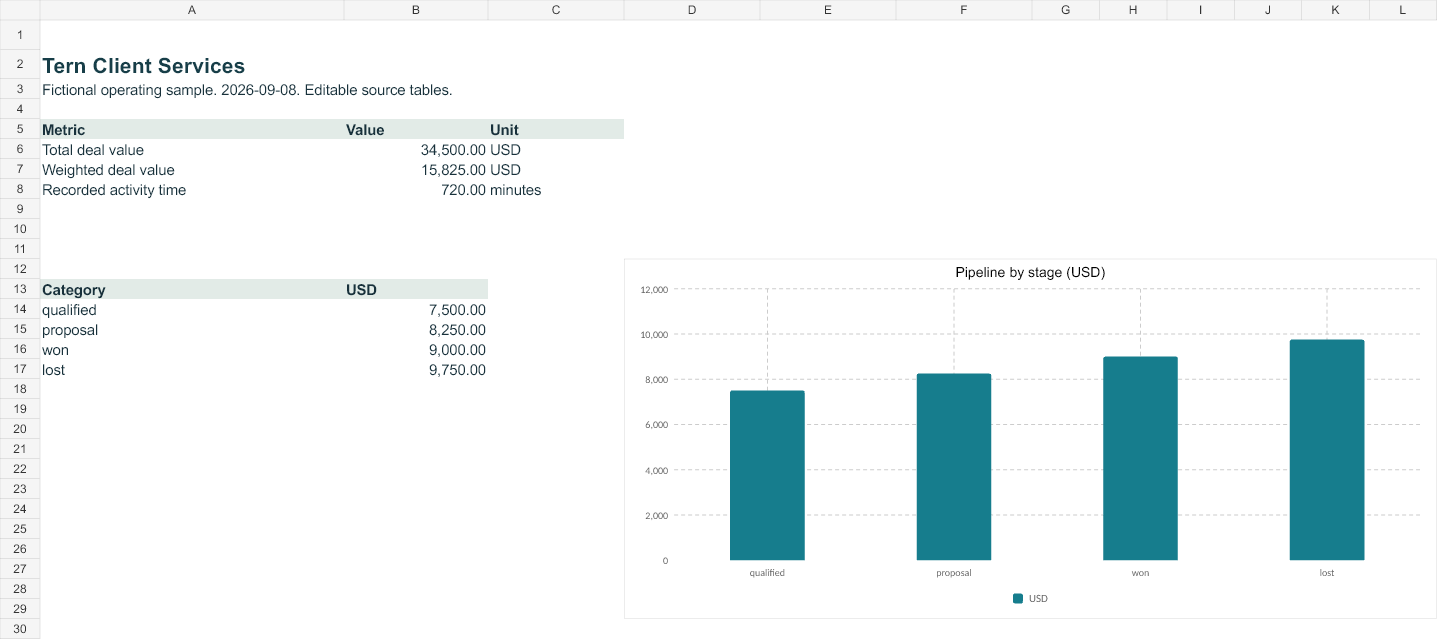Select row 1 header
Viewport: 1437px width, 639px height.
click(20, 35)
